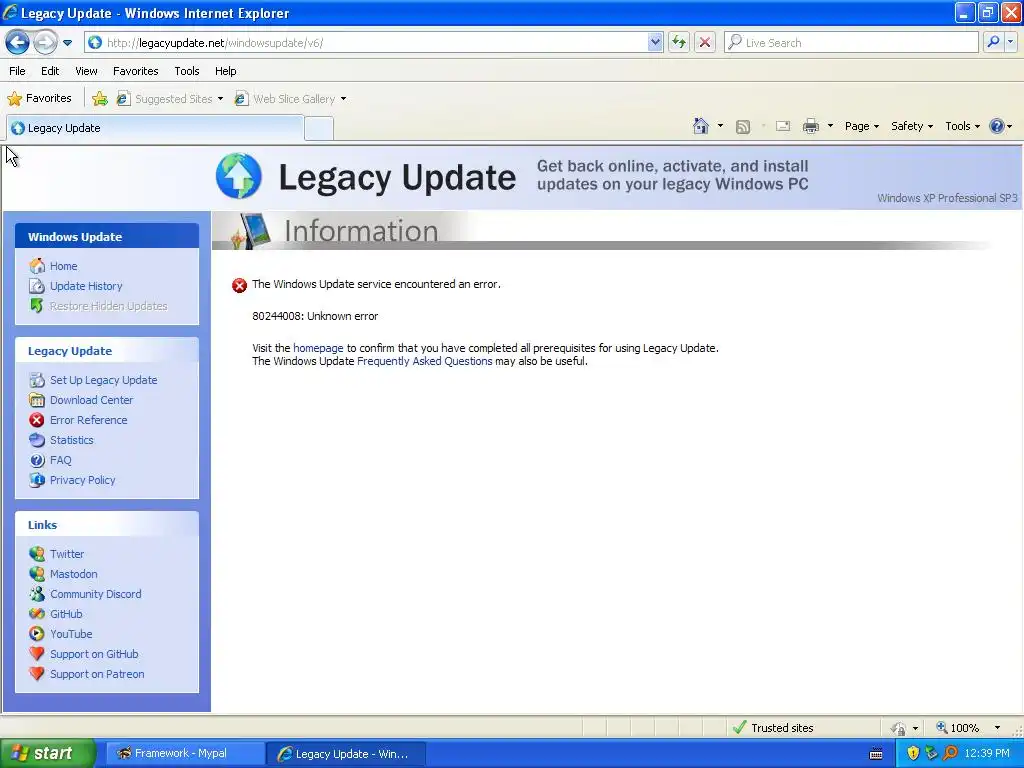This screenshot has width=1024, height=768.
Task: Click the Statistics pie chart icon
Action: click(37, 440)
